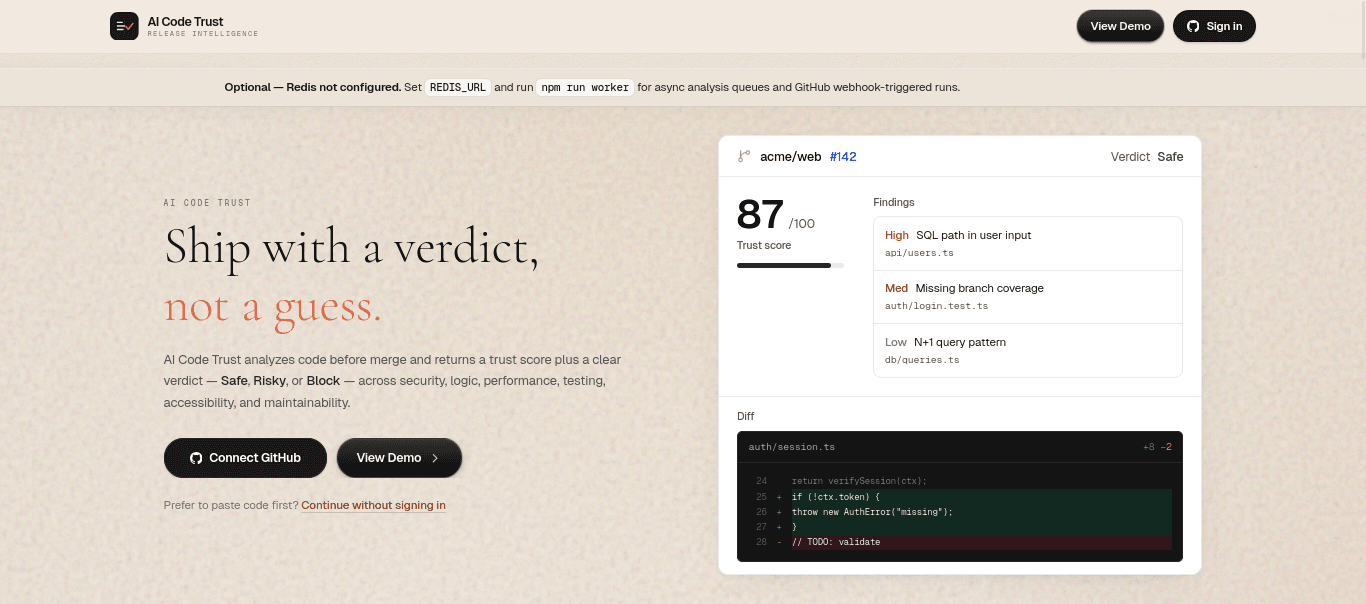
Task: Click the RELEASE INTELLIGENCE tagline
Action: 203,34
